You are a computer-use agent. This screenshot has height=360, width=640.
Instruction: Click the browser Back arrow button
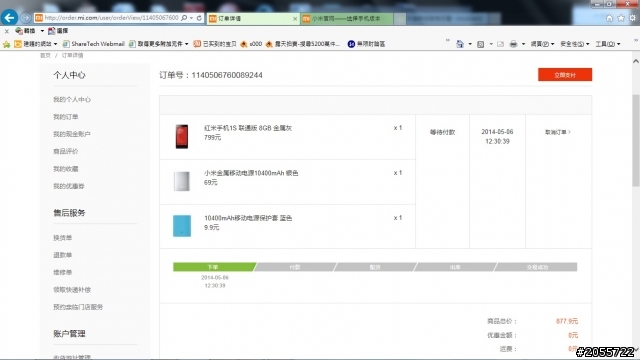[x=9, y=18]
